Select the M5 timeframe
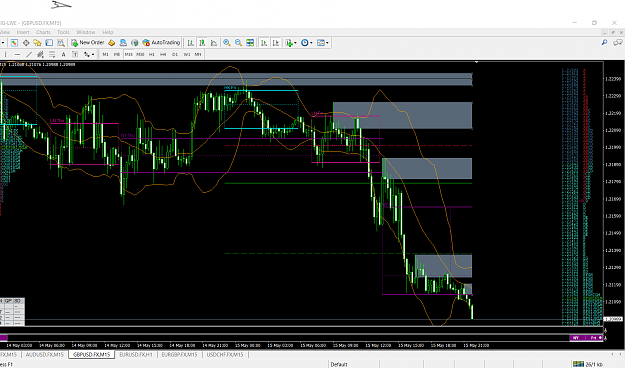The image size is (625, 368). 117,54
